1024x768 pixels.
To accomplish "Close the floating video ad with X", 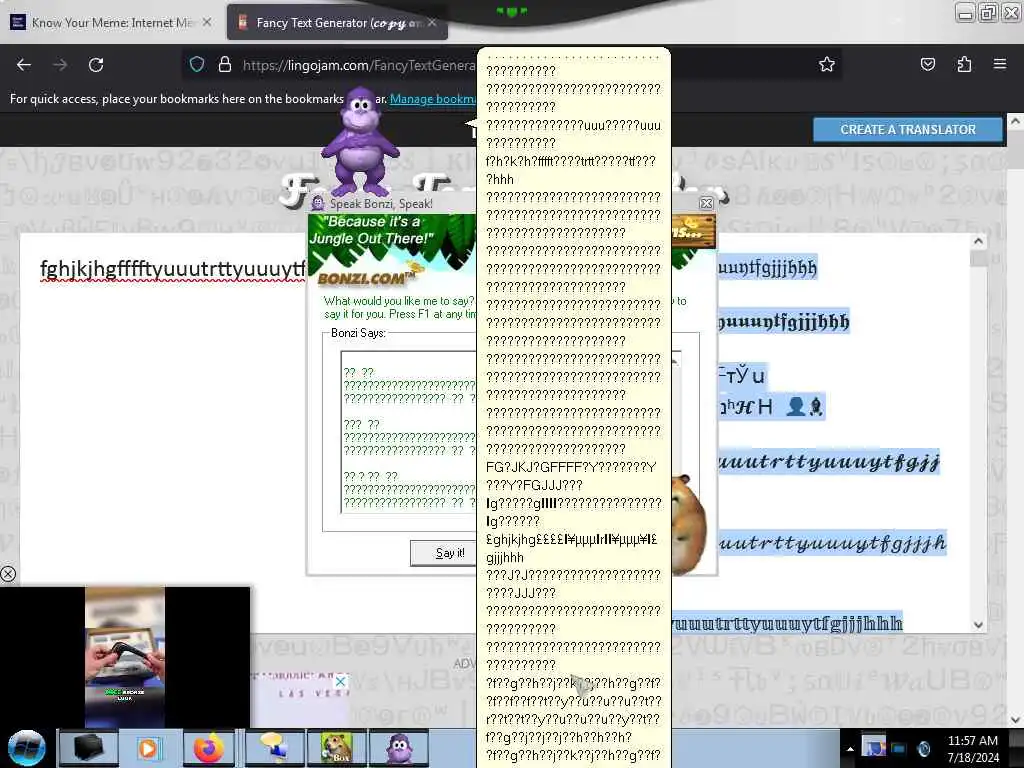I will click(x=8, y=574).
